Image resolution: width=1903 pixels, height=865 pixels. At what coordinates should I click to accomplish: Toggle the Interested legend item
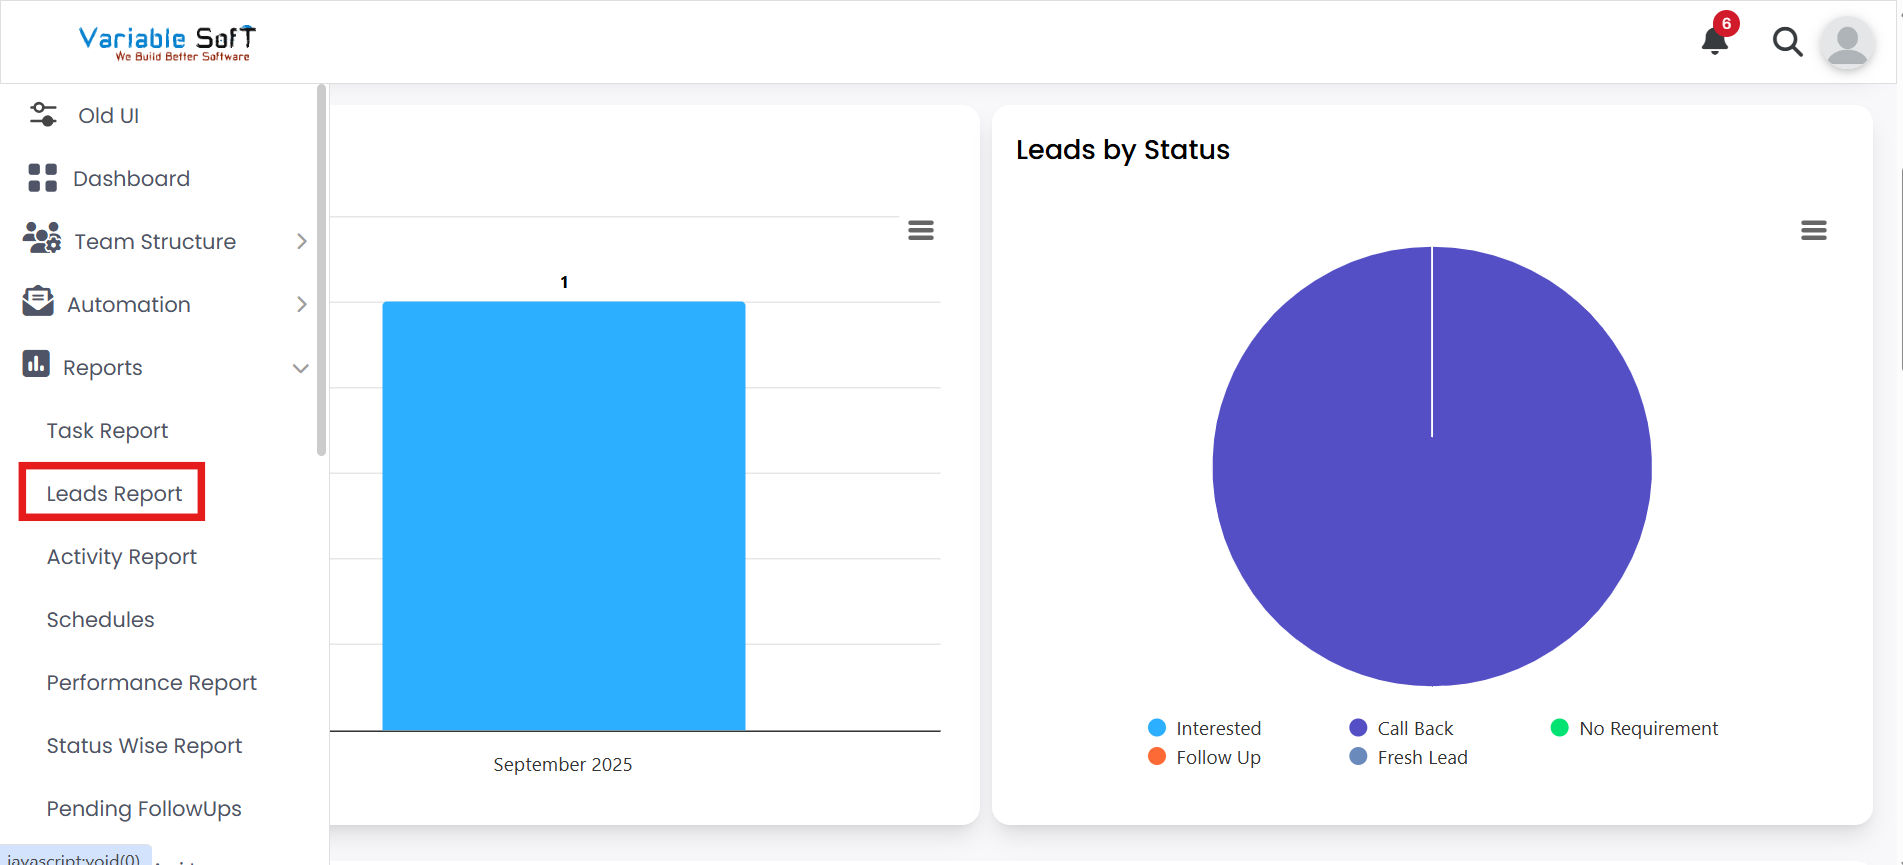(x=1205, y=727)
